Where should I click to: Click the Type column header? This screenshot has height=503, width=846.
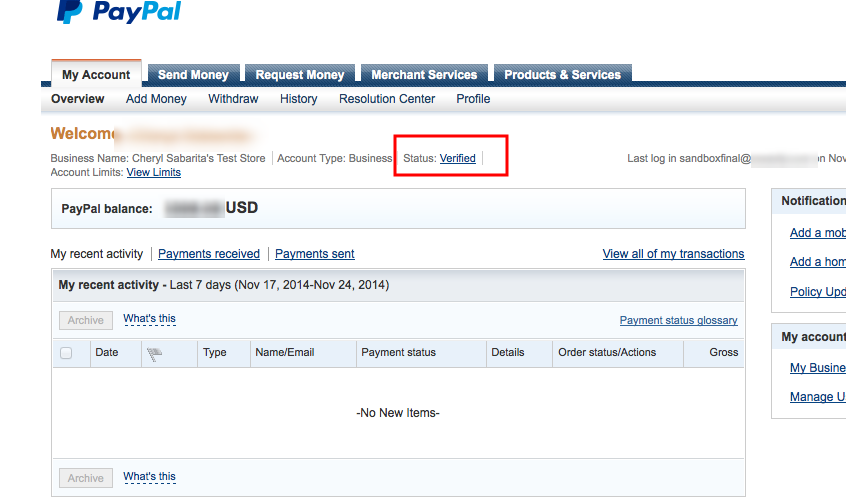tap(215, 352)
